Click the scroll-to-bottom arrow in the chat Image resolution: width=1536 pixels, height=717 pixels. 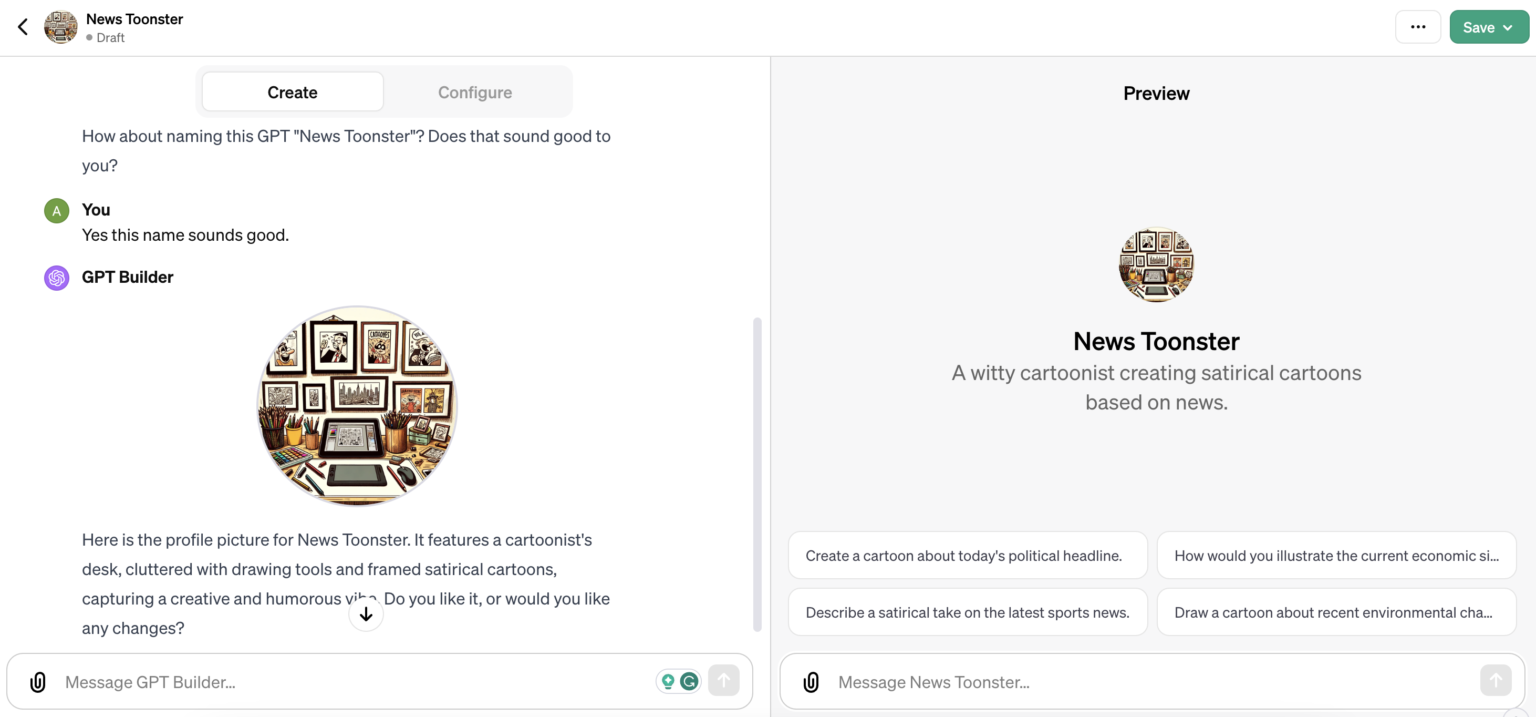pos(366,612)
